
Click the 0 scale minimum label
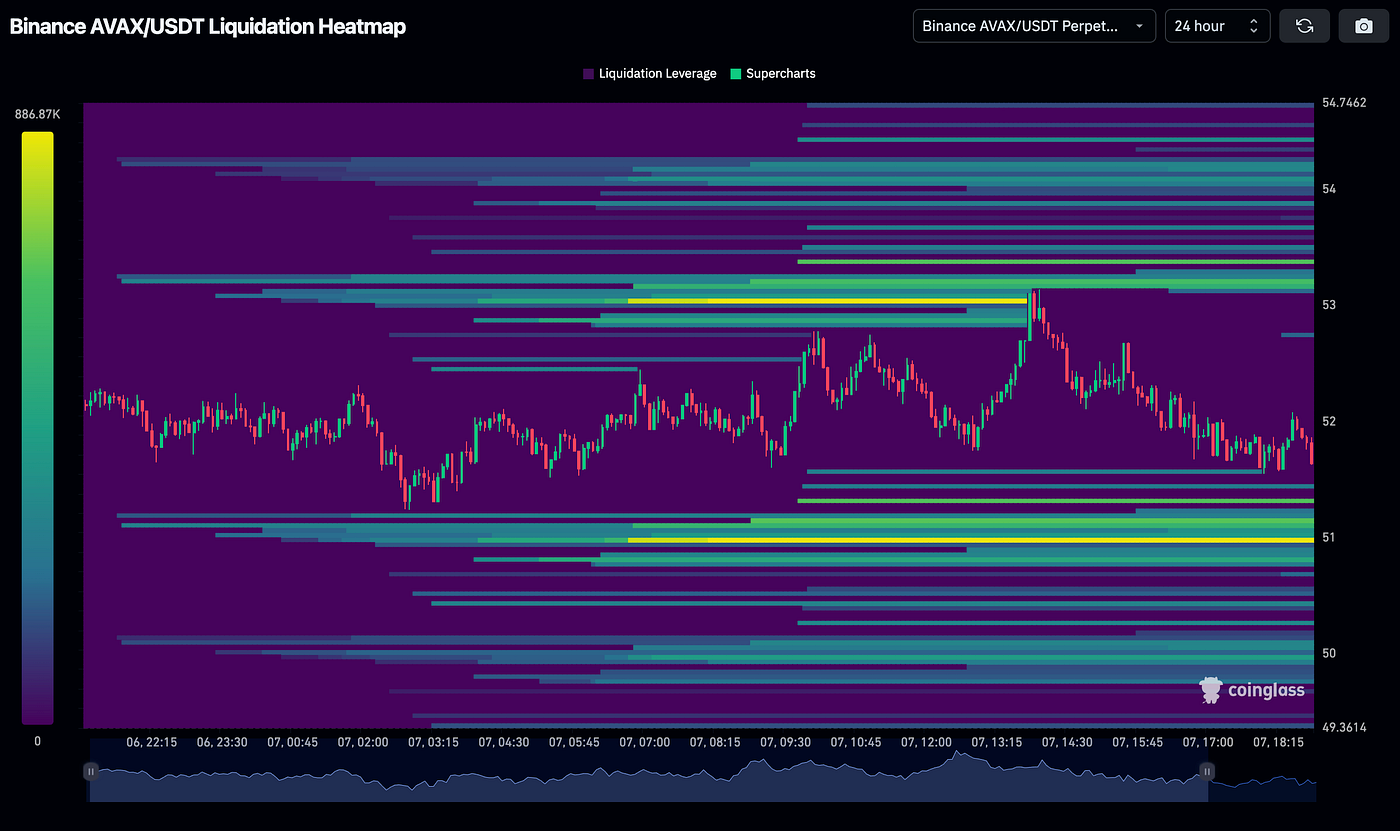click(37, 741)
